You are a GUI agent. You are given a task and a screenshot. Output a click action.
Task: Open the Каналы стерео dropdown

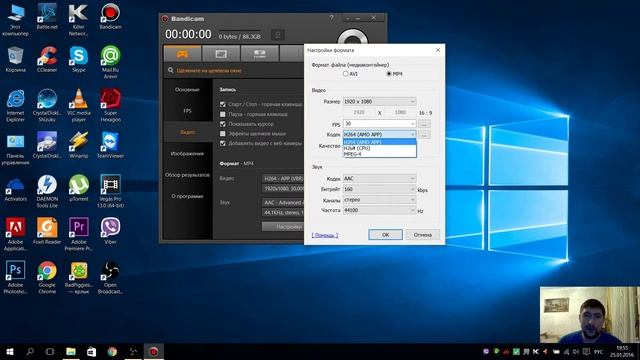[380, 200]
